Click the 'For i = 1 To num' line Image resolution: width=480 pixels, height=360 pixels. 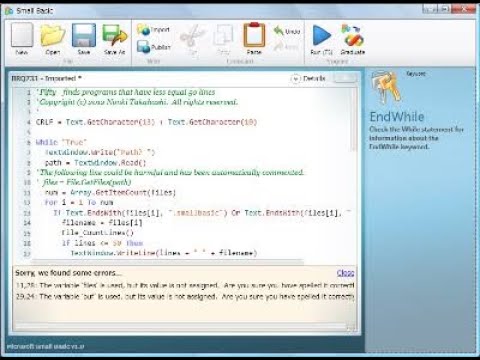point(79,202)
